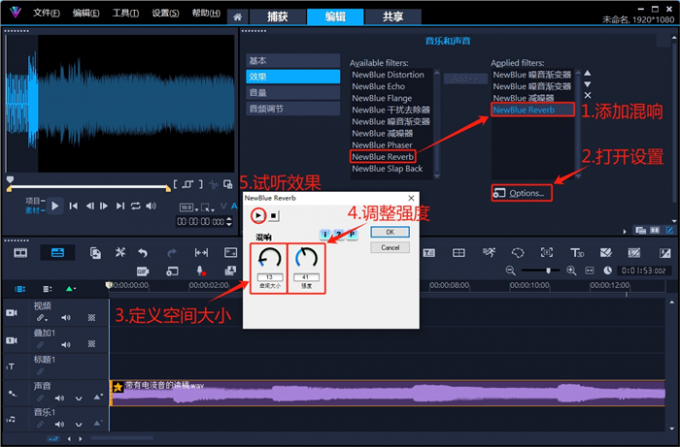Move applied filter down

point(587,84)
